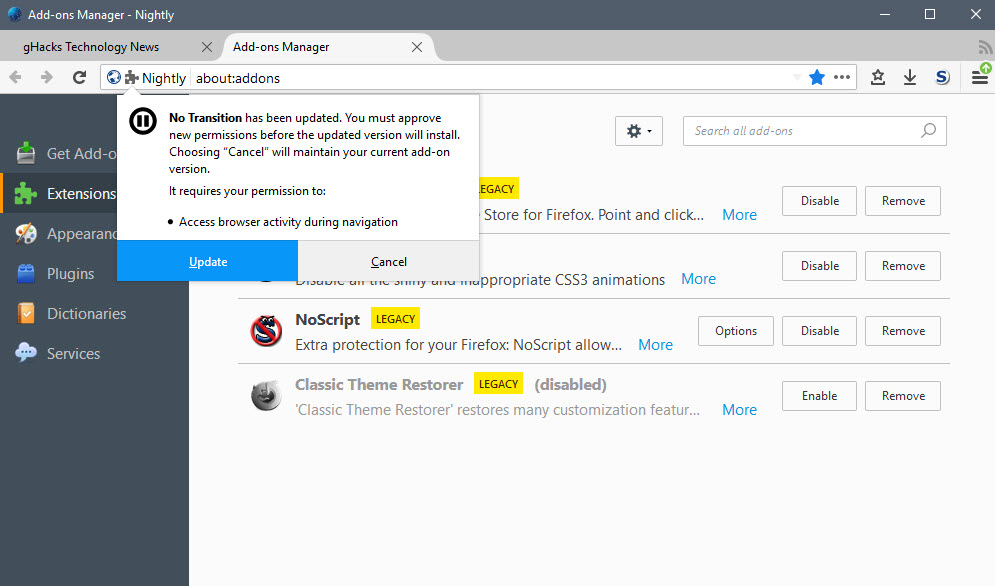
Task: Enable Classic Theme Restorer
Action: 819,396
